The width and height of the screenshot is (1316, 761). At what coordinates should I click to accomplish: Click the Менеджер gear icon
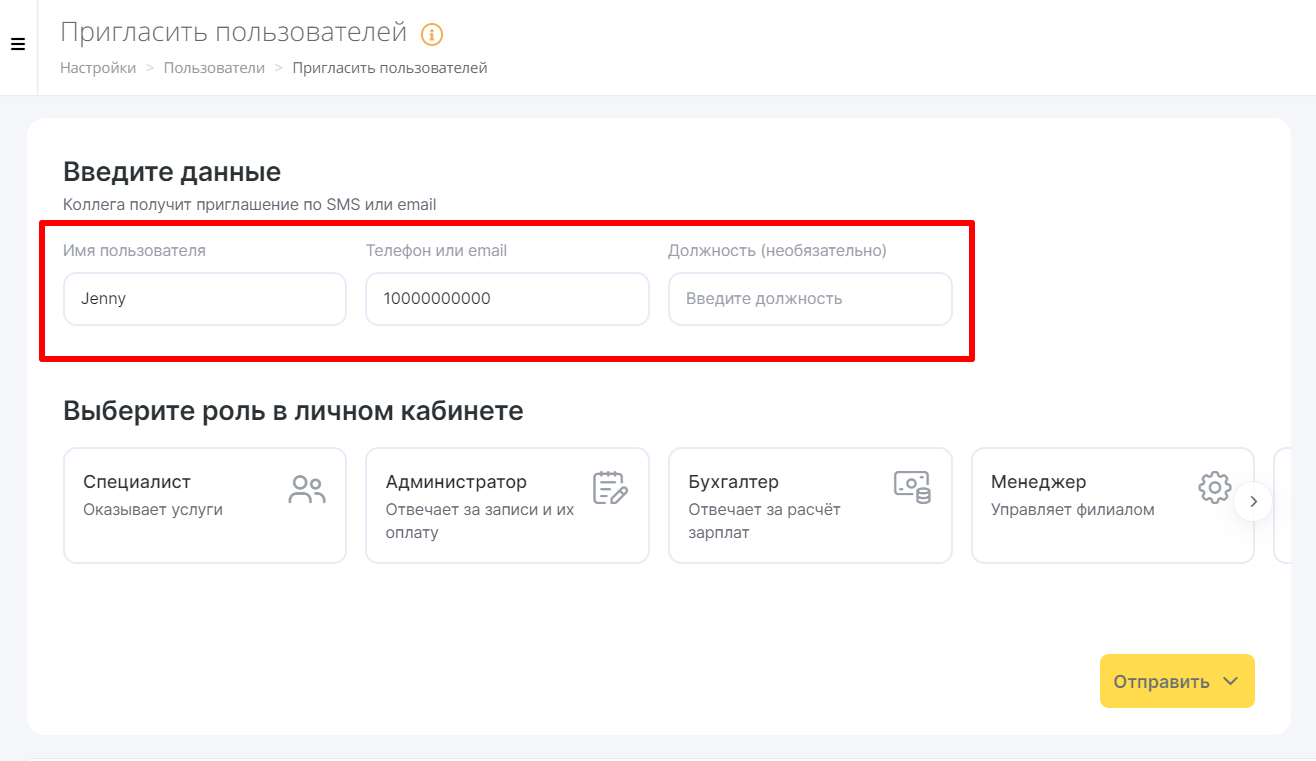pyautogui.click(x=1214, y=487)
